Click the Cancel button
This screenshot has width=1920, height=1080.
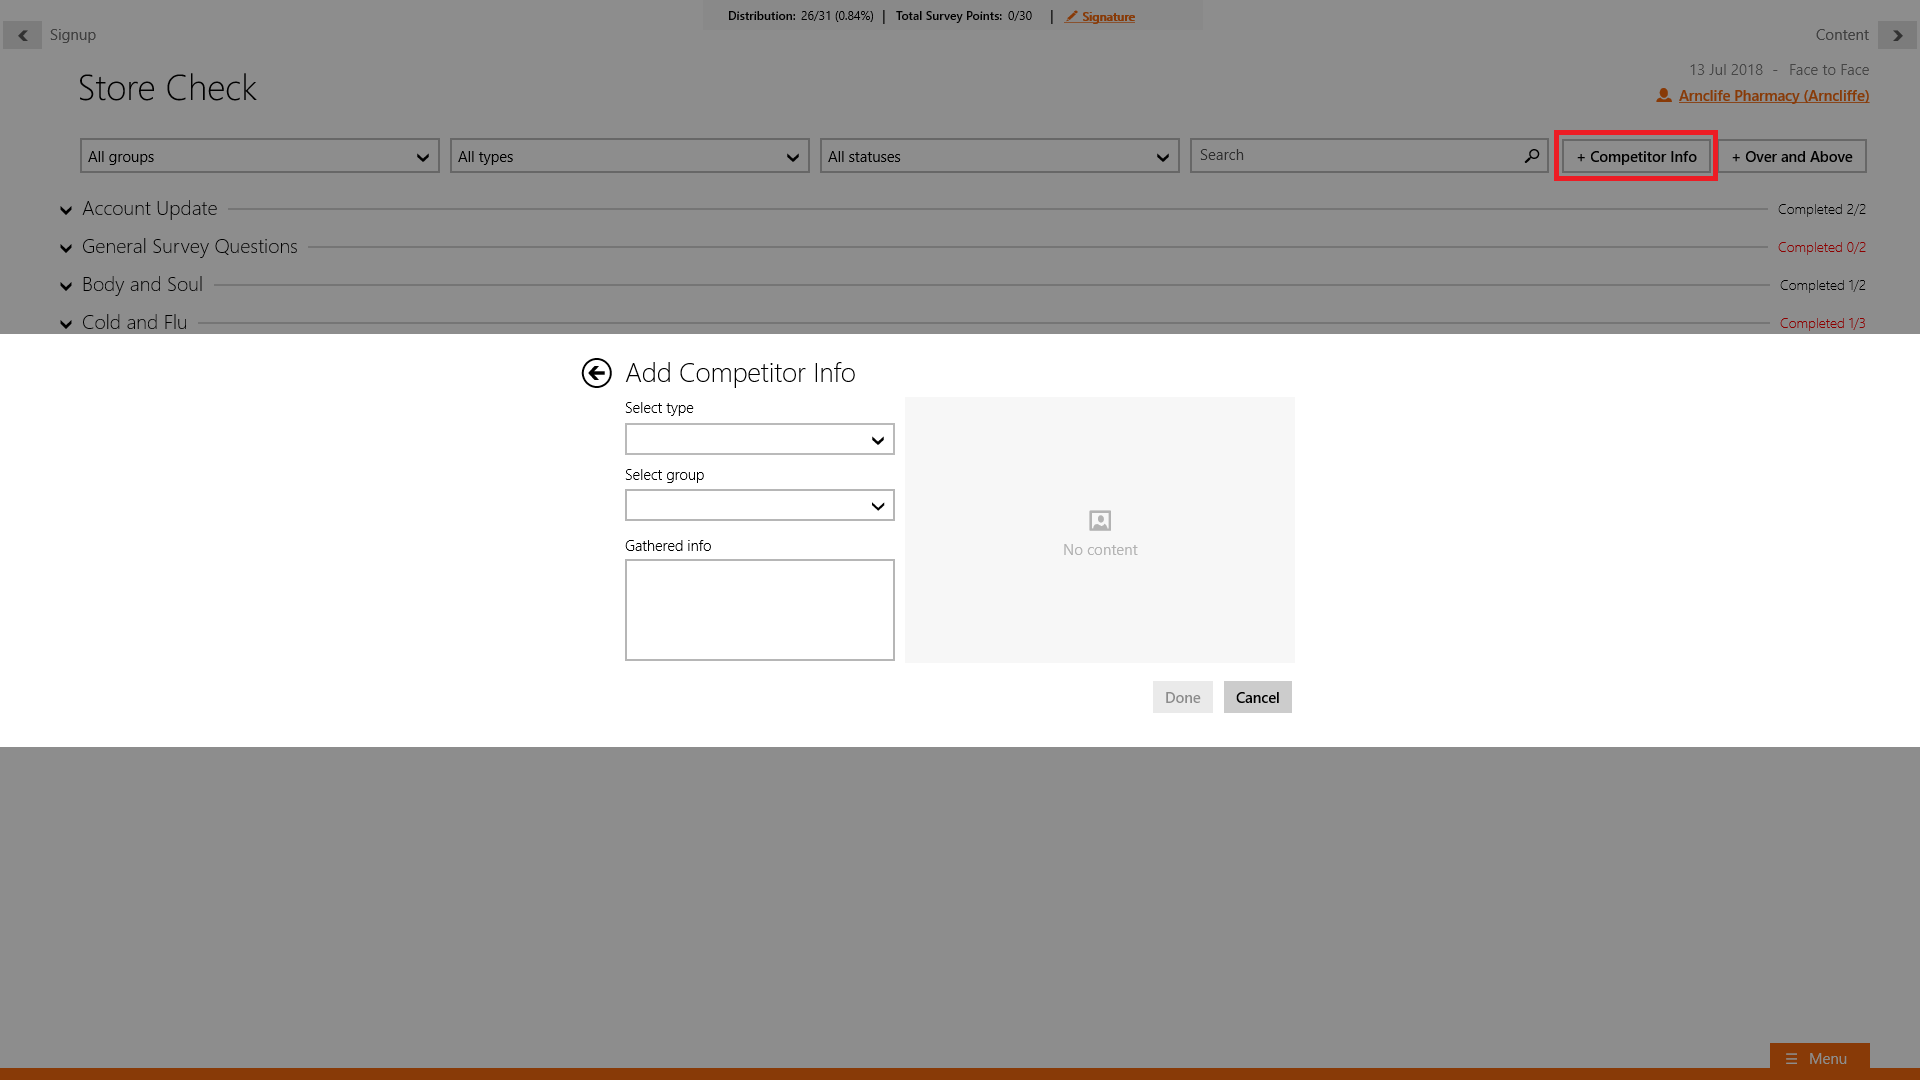pos(1257,698)
